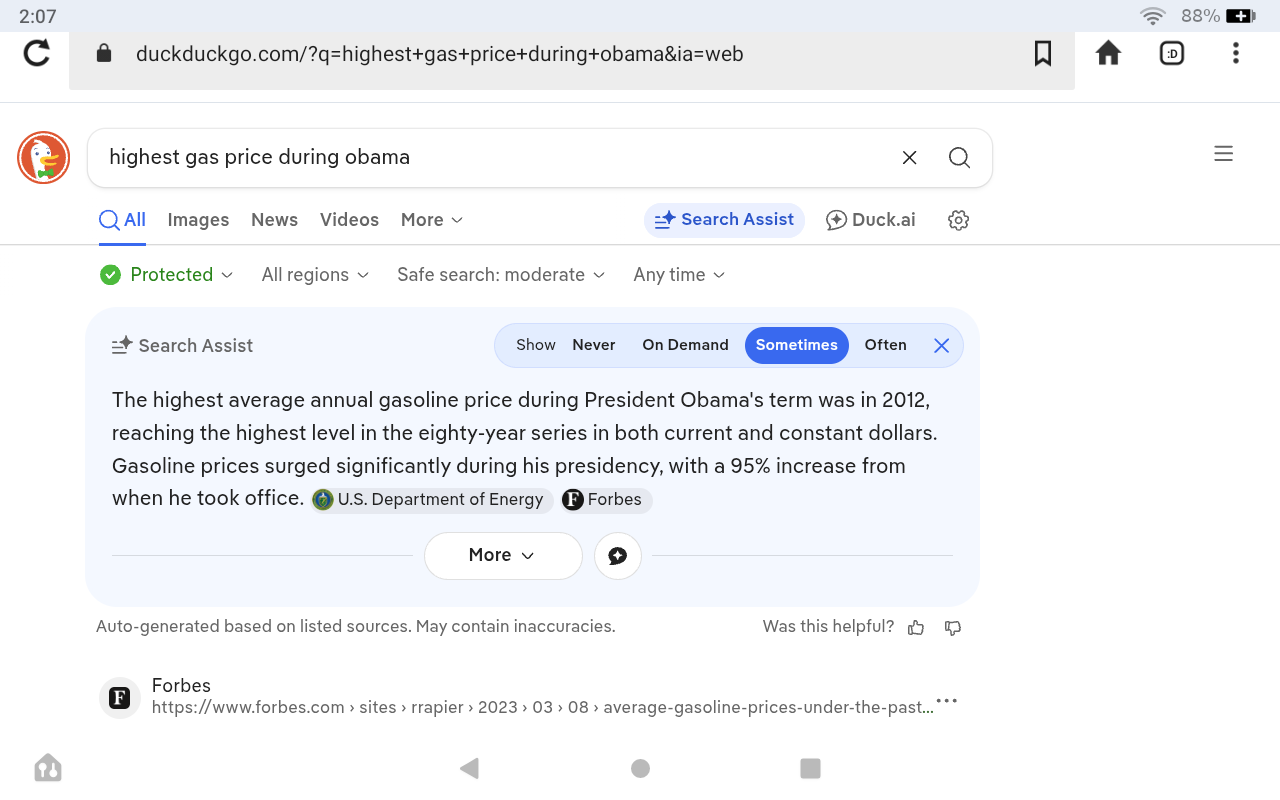Bookmark this page with the bookmark icon
The image size is (1280, 800).
coord(1043,53)
